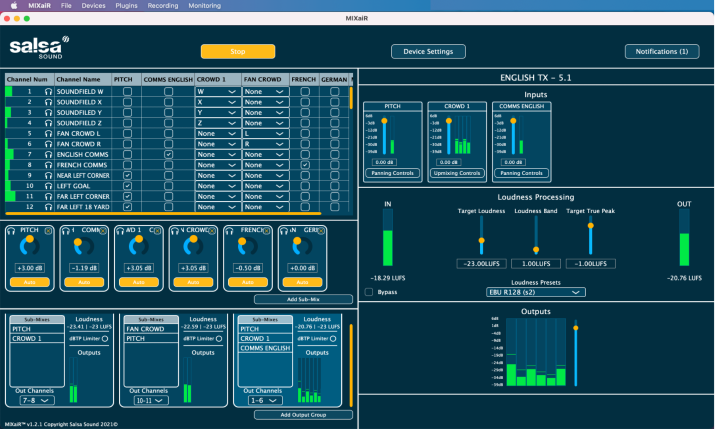The image size is (715, 429).
Task: Open FAN CROWD dropdown for FAN CROWD L
Action: tap(264, 134)
